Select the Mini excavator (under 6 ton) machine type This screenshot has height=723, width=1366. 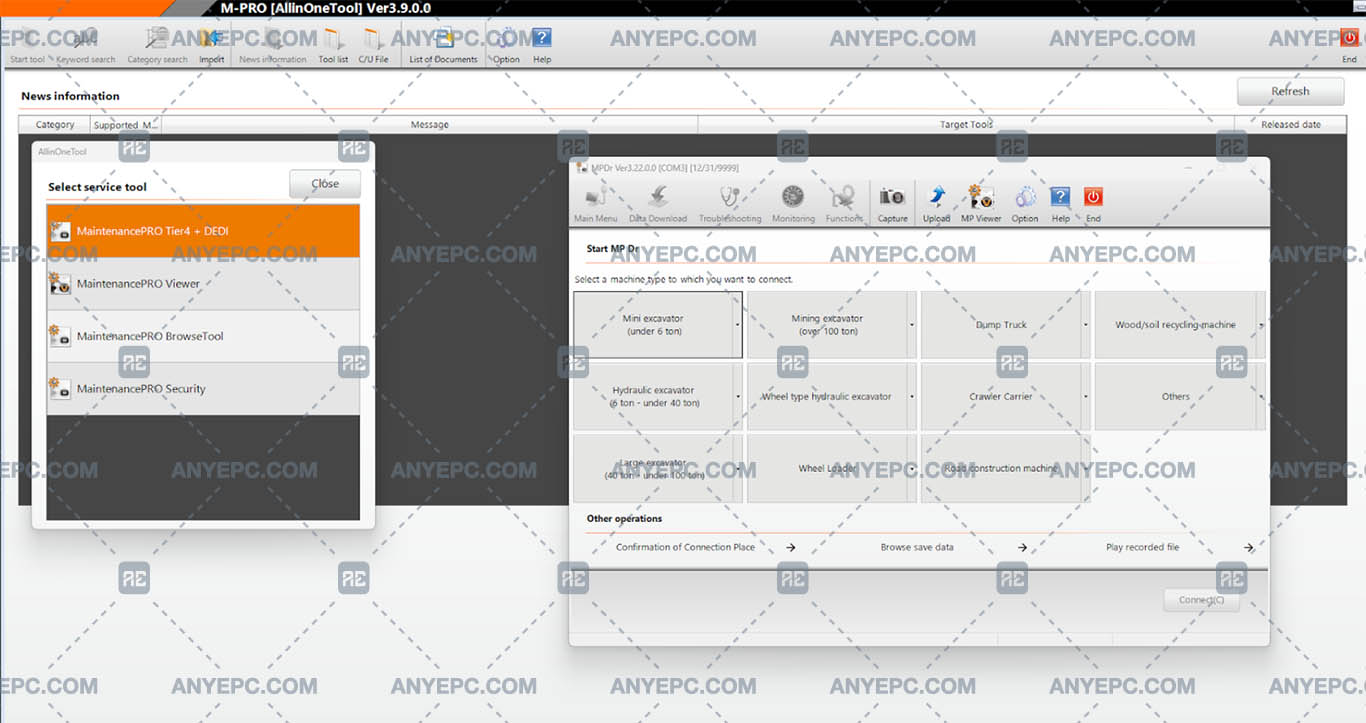pyautogui.click(x=654, y=325)
